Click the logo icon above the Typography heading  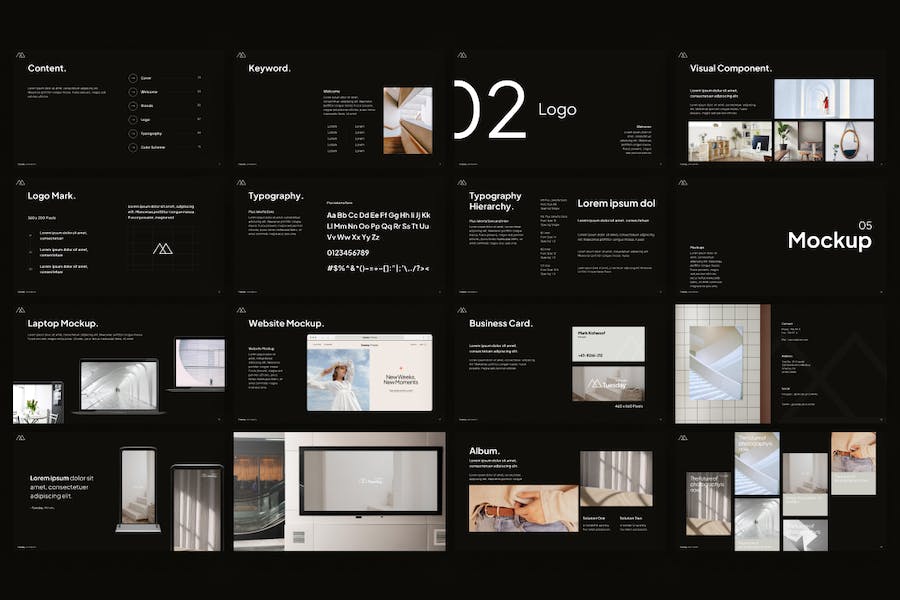242,183
